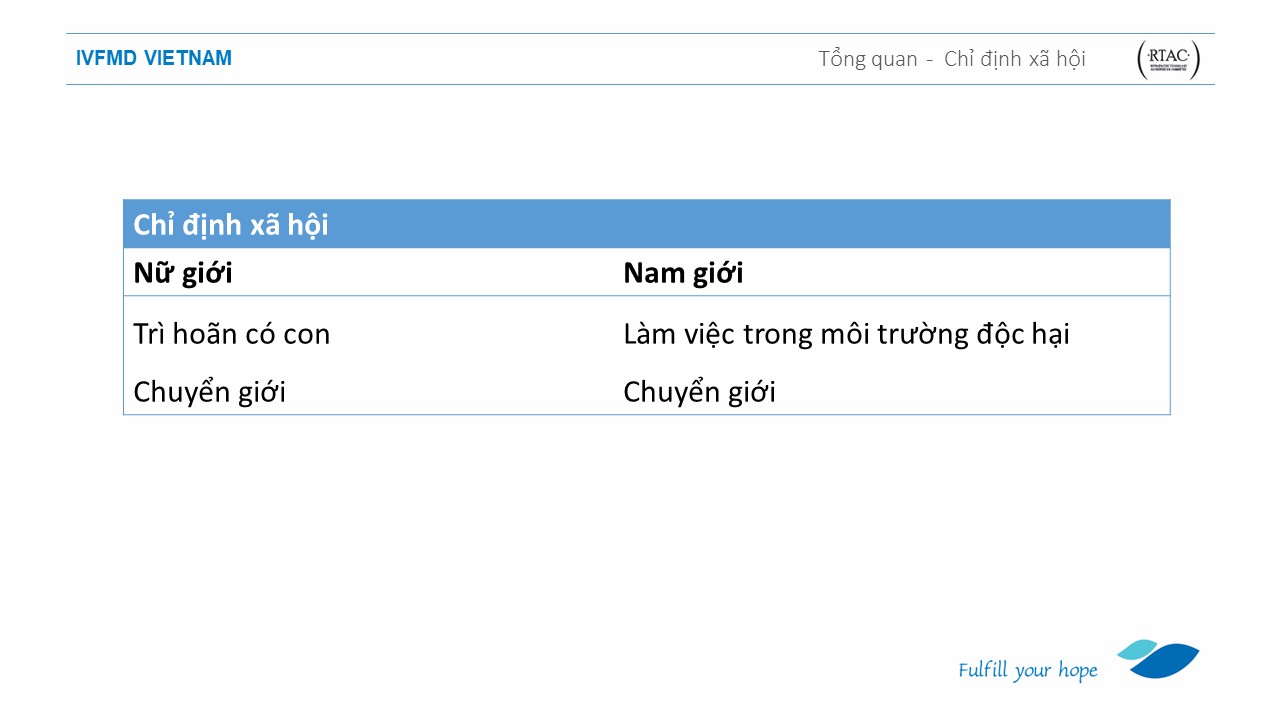This screenshot has height=720, width=1280.
Task: Click the word 'your' in the slogan
Action: (1032, 671)
